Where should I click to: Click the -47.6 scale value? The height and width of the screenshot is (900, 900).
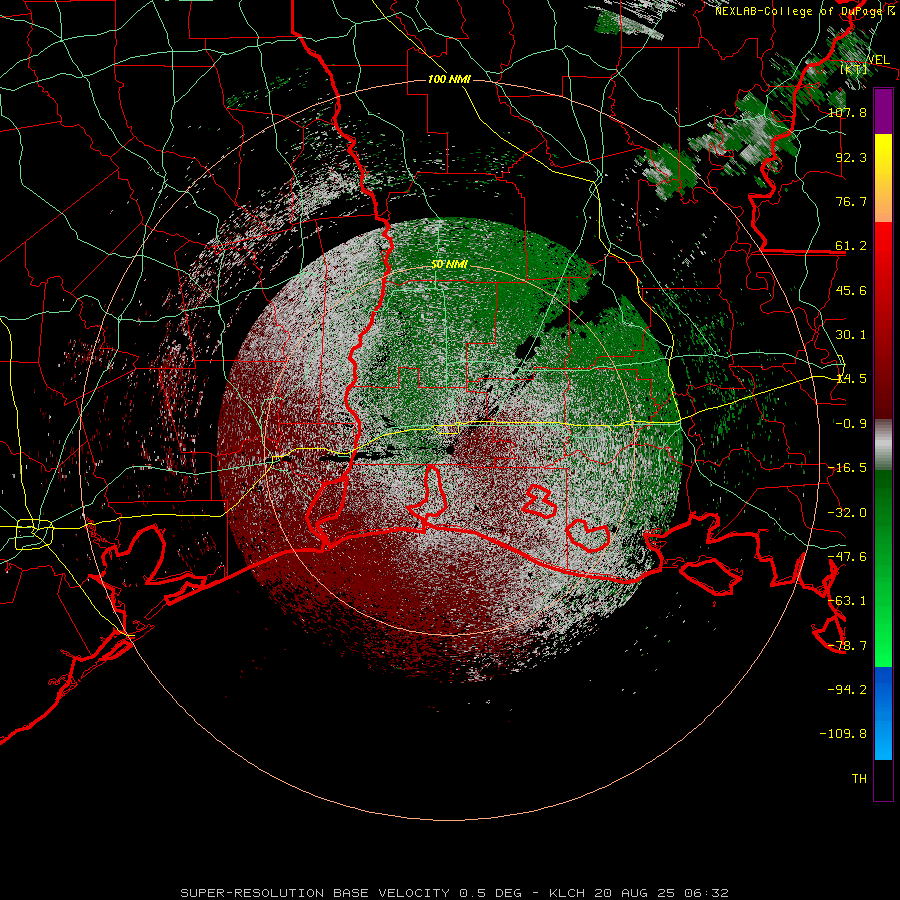coord(847,557)
